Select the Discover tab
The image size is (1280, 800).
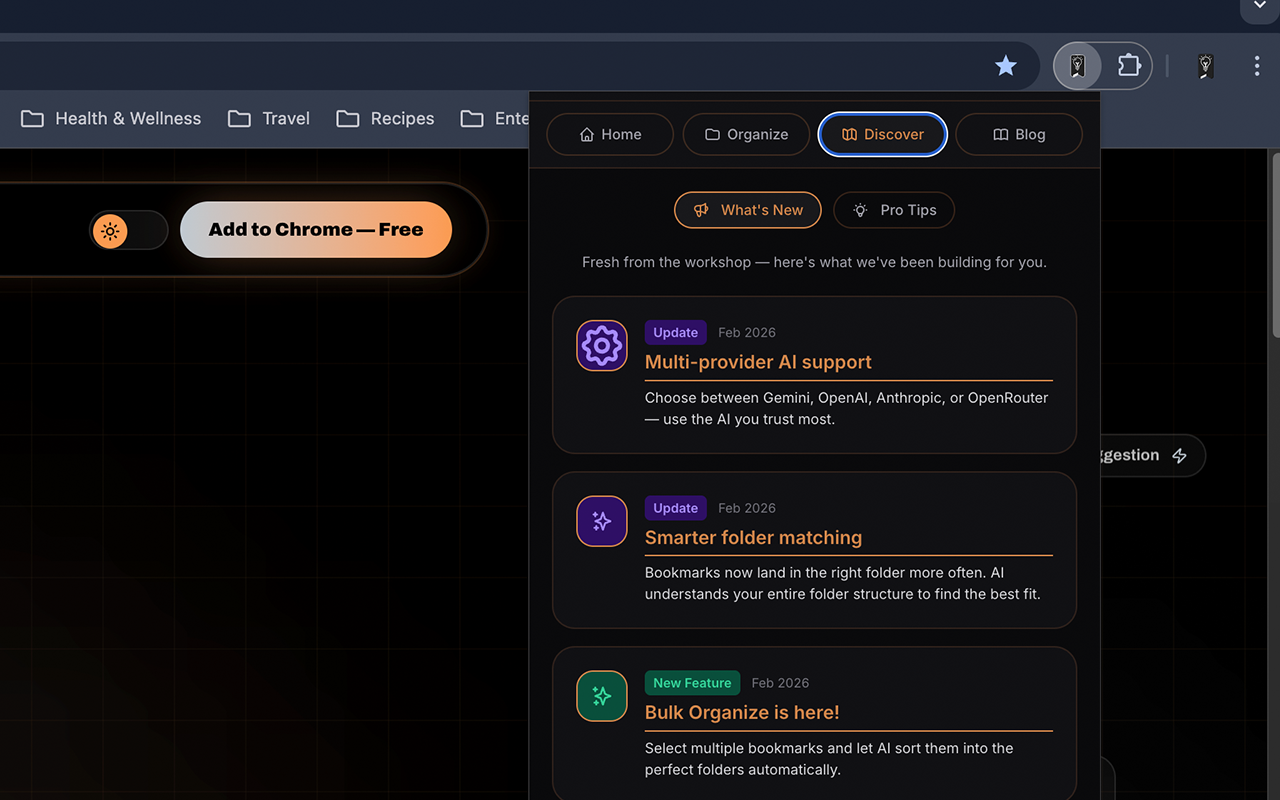click(x=883, y=134)
